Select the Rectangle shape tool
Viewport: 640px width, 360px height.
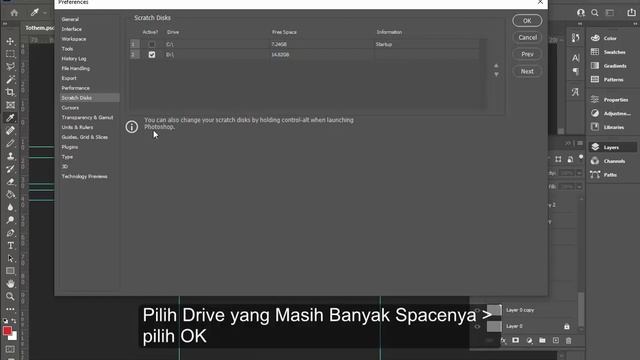tap(10, 271)
